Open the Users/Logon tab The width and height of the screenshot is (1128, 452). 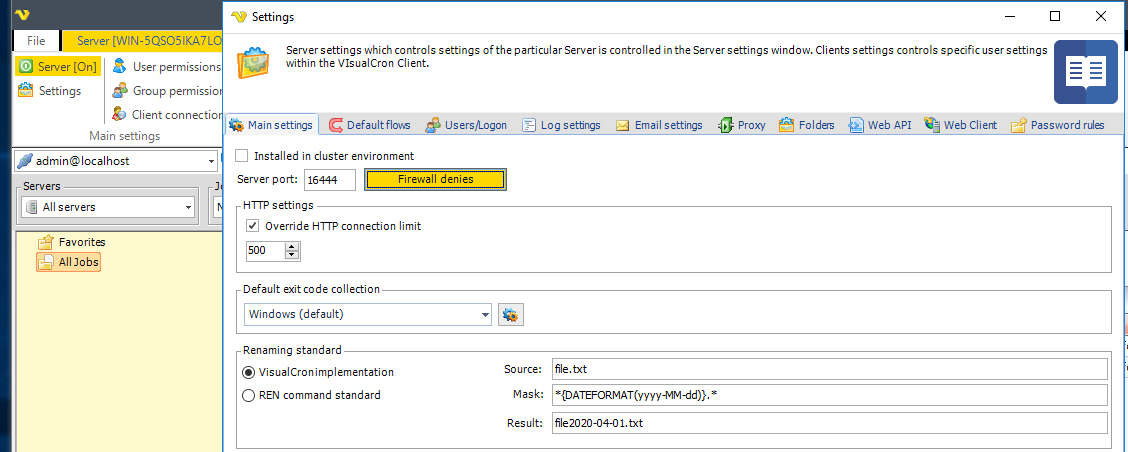[x=466, y=125]
